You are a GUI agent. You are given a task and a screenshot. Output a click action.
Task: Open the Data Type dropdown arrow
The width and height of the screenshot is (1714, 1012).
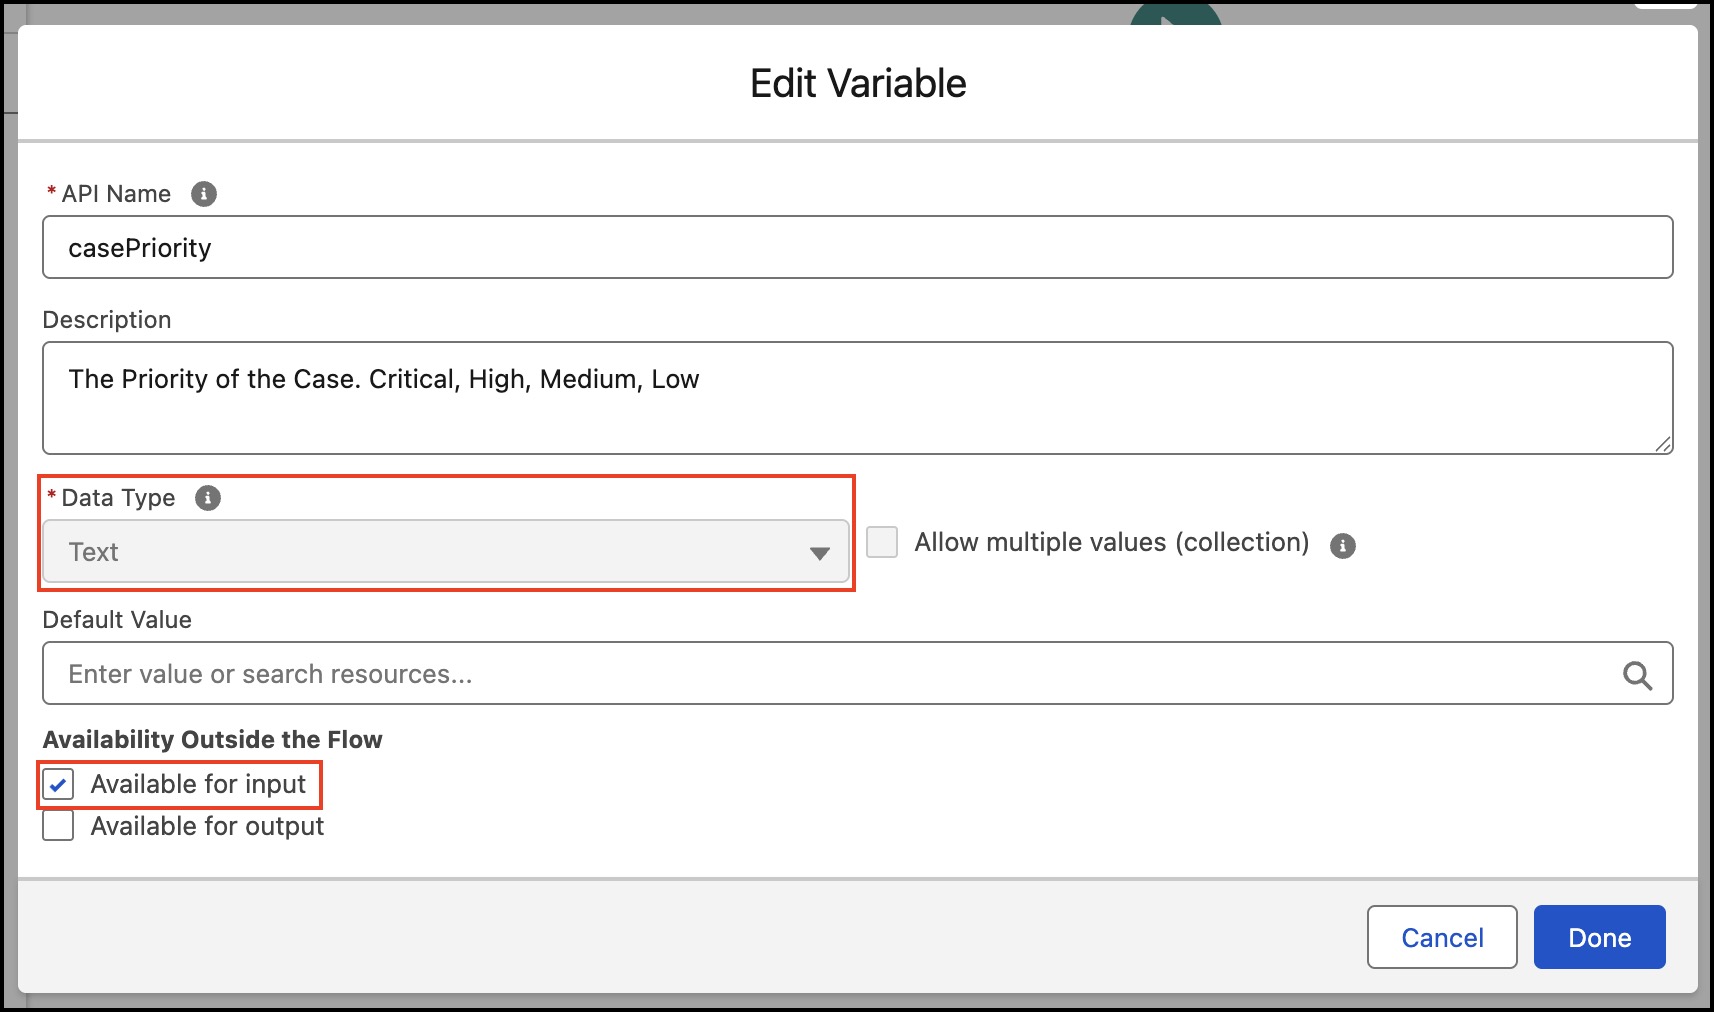[820, 553]
